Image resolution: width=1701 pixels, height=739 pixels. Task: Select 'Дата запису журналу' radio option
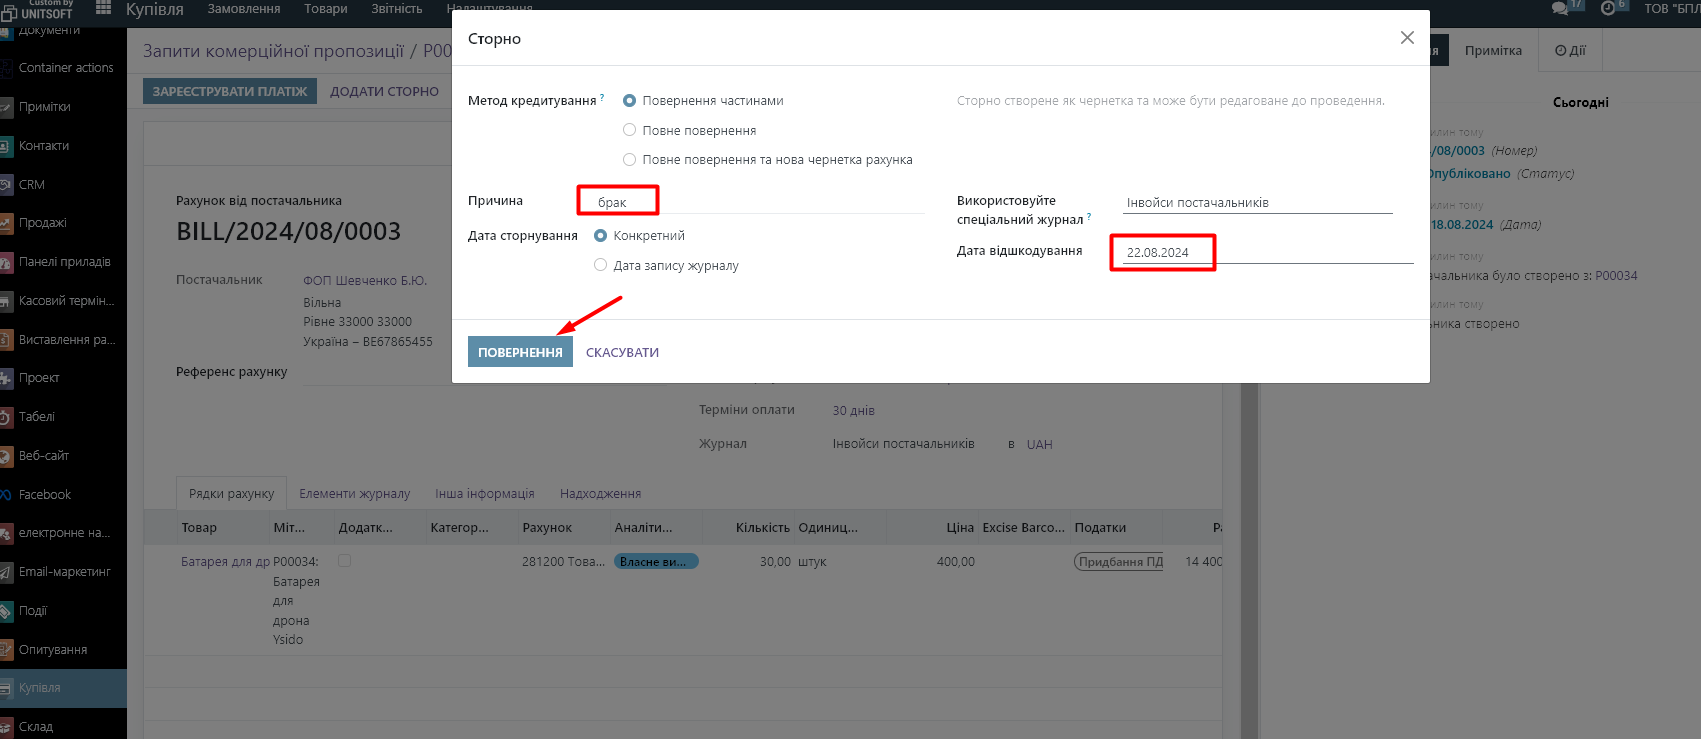point(601,265)
